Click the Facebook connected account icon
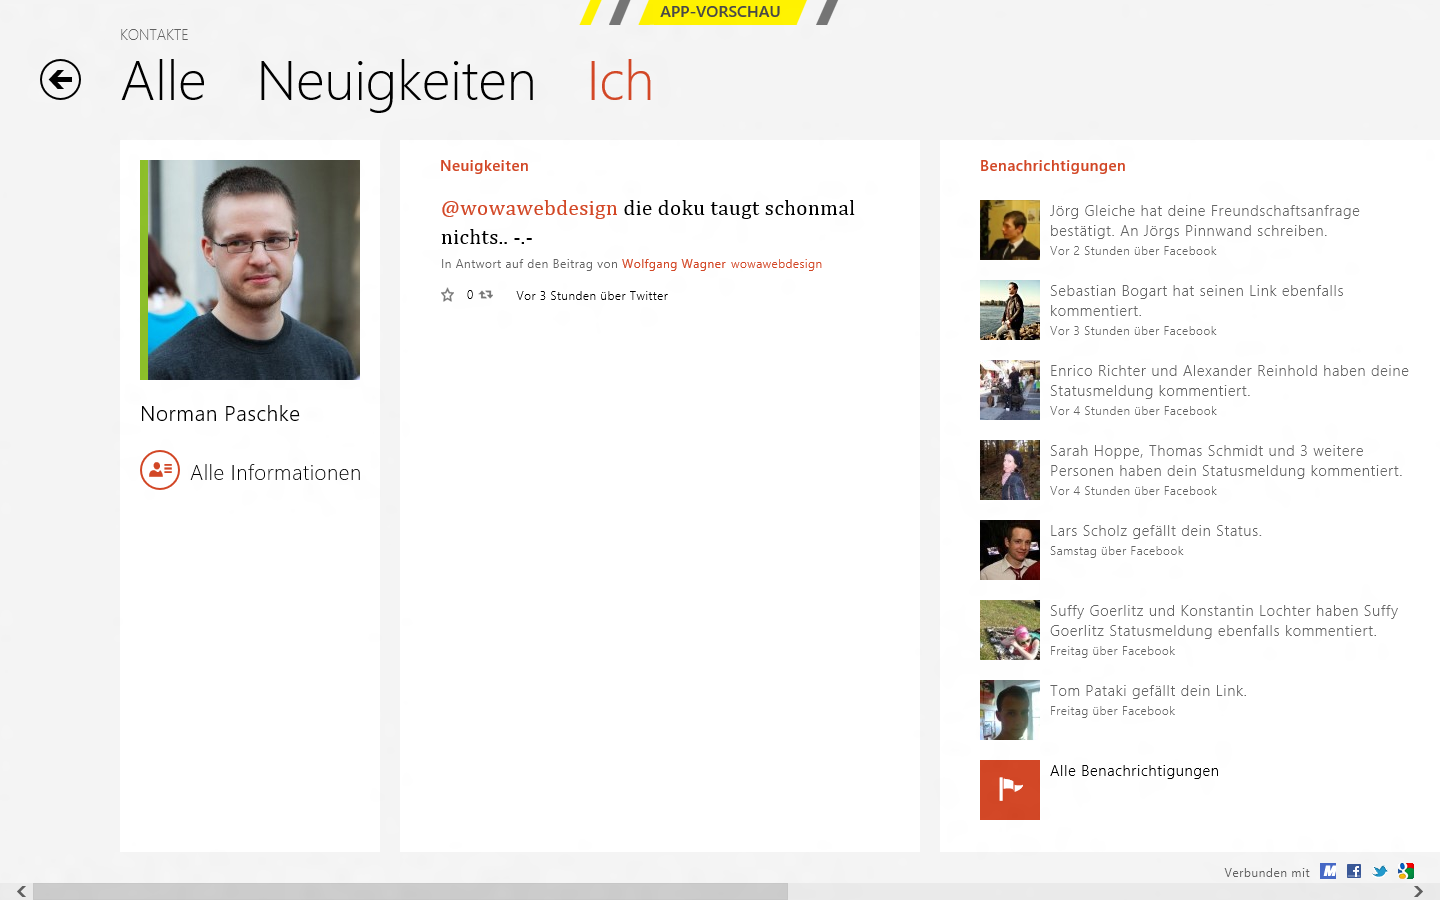Screen dimensions: 1440x900 tap(1354, 871)
